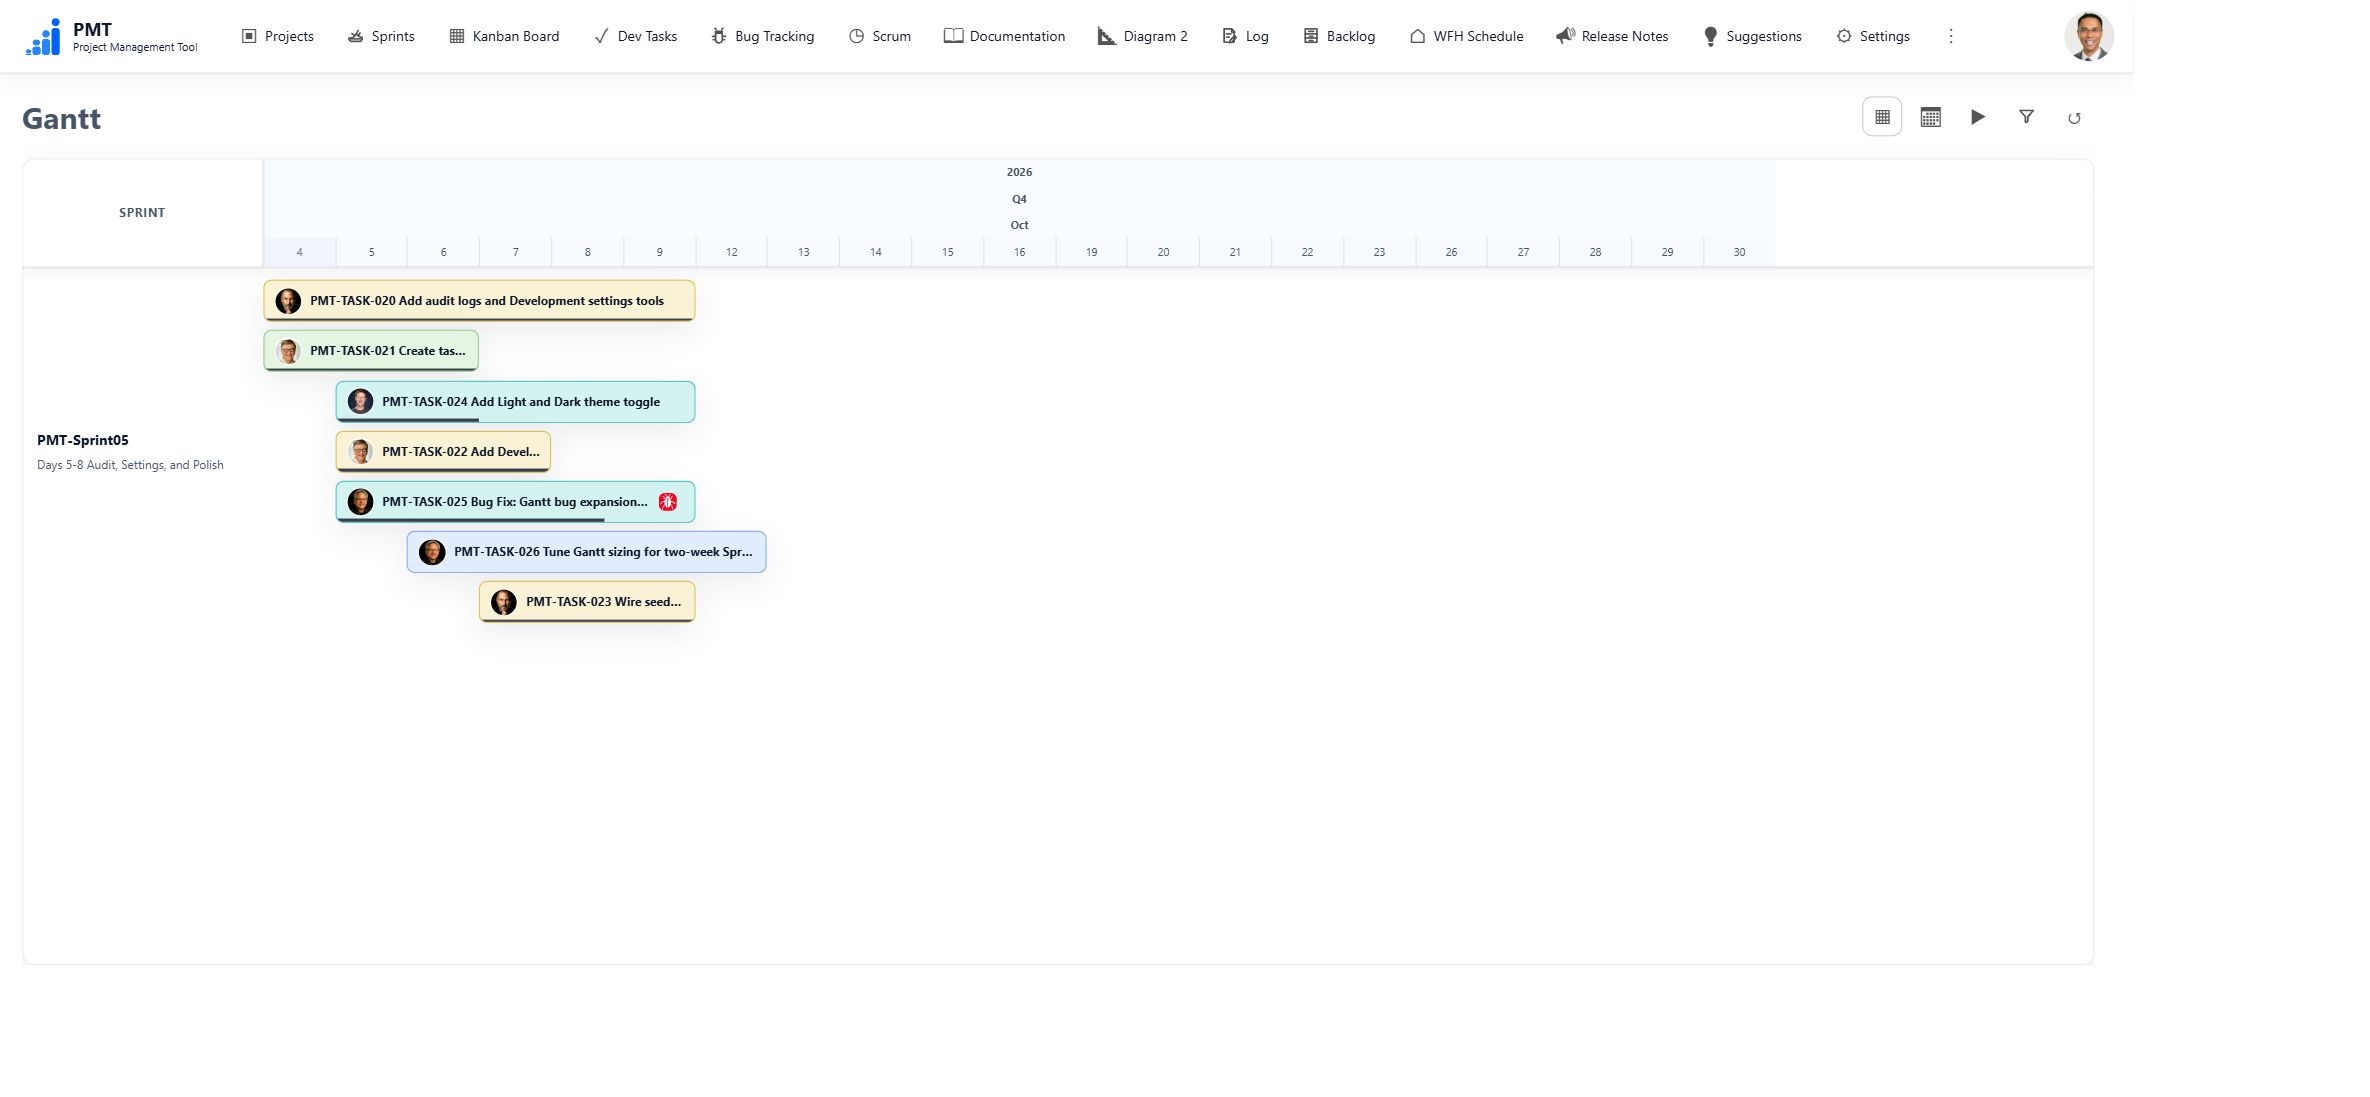Click the Diagram 2 ruler icon
This screenshot has height=1097, width=2370.
point(1106,36)
